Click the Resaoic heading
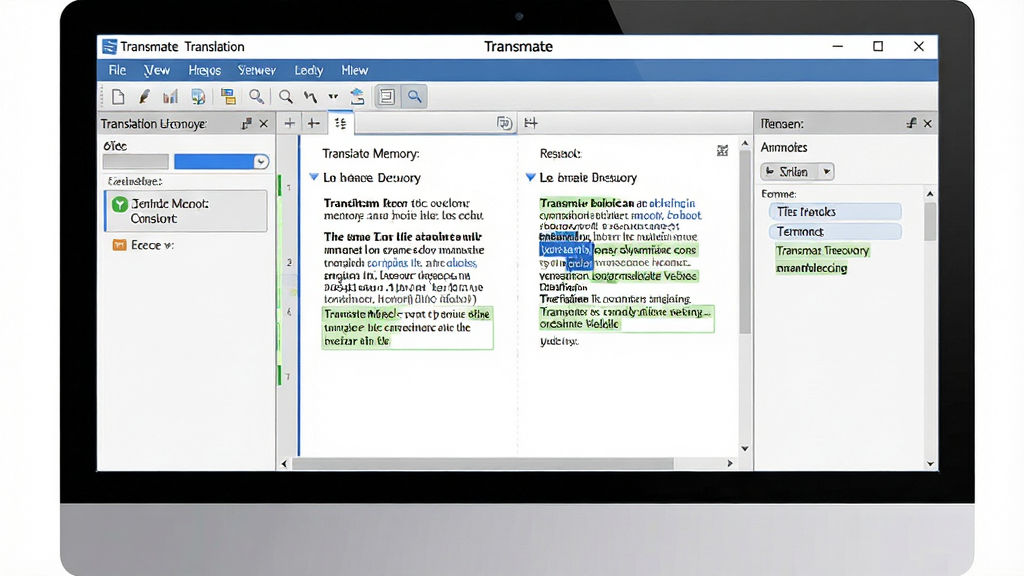The width and height of the screenshot is (1024, 576). pos(560,153)
